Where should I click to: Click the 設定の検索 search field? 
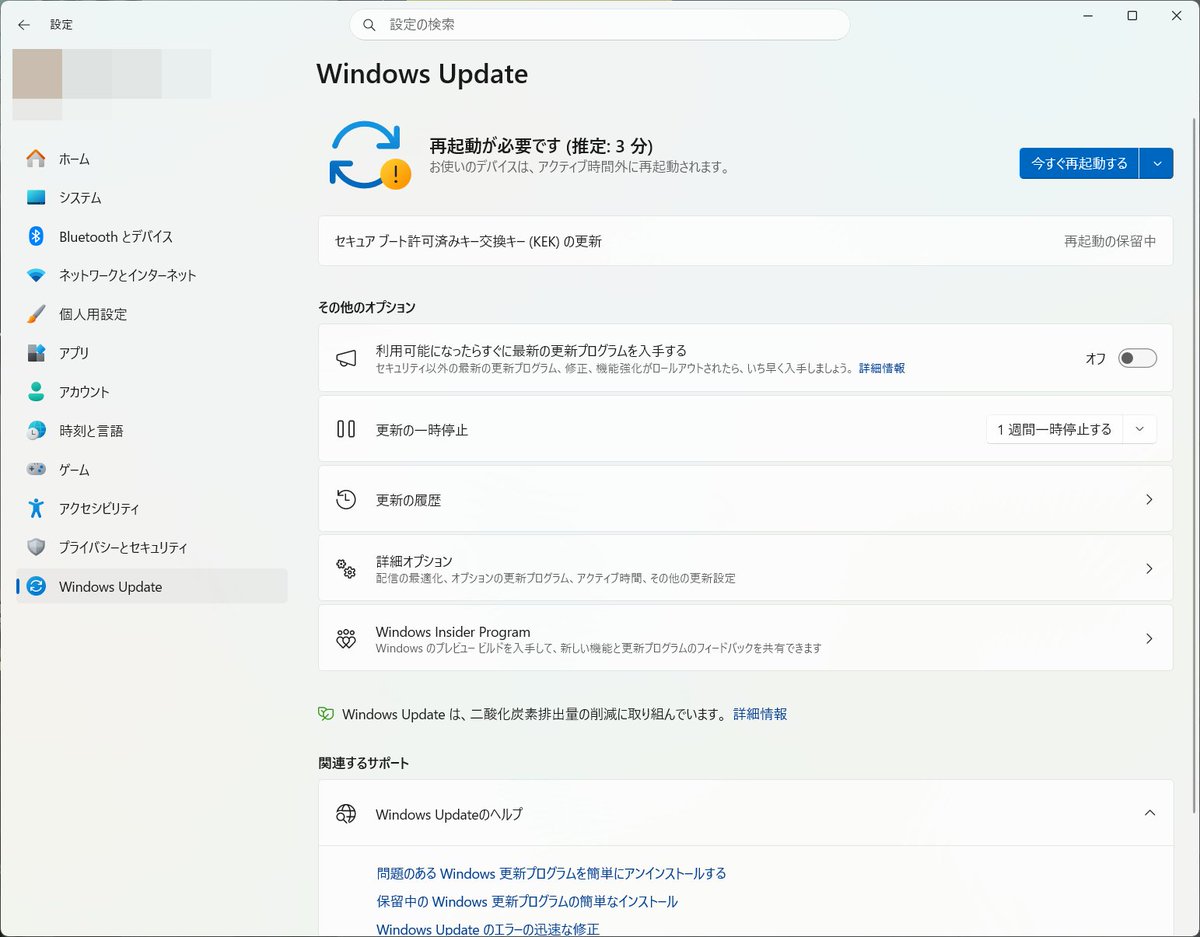[600, 25]
